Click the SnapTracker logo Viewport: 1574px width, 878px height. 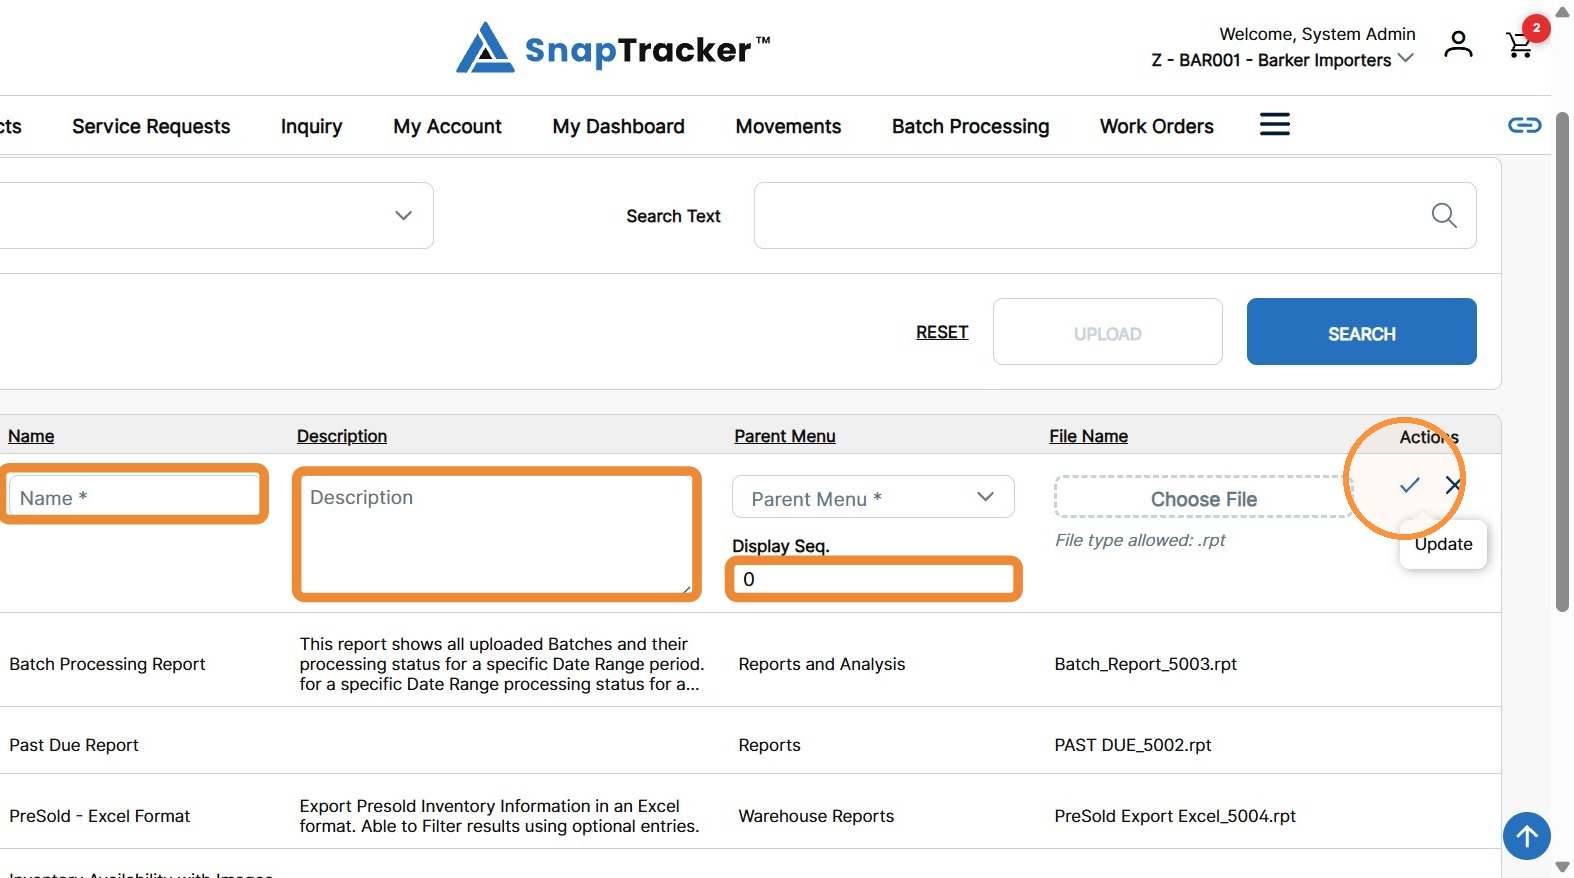(613, 48)
